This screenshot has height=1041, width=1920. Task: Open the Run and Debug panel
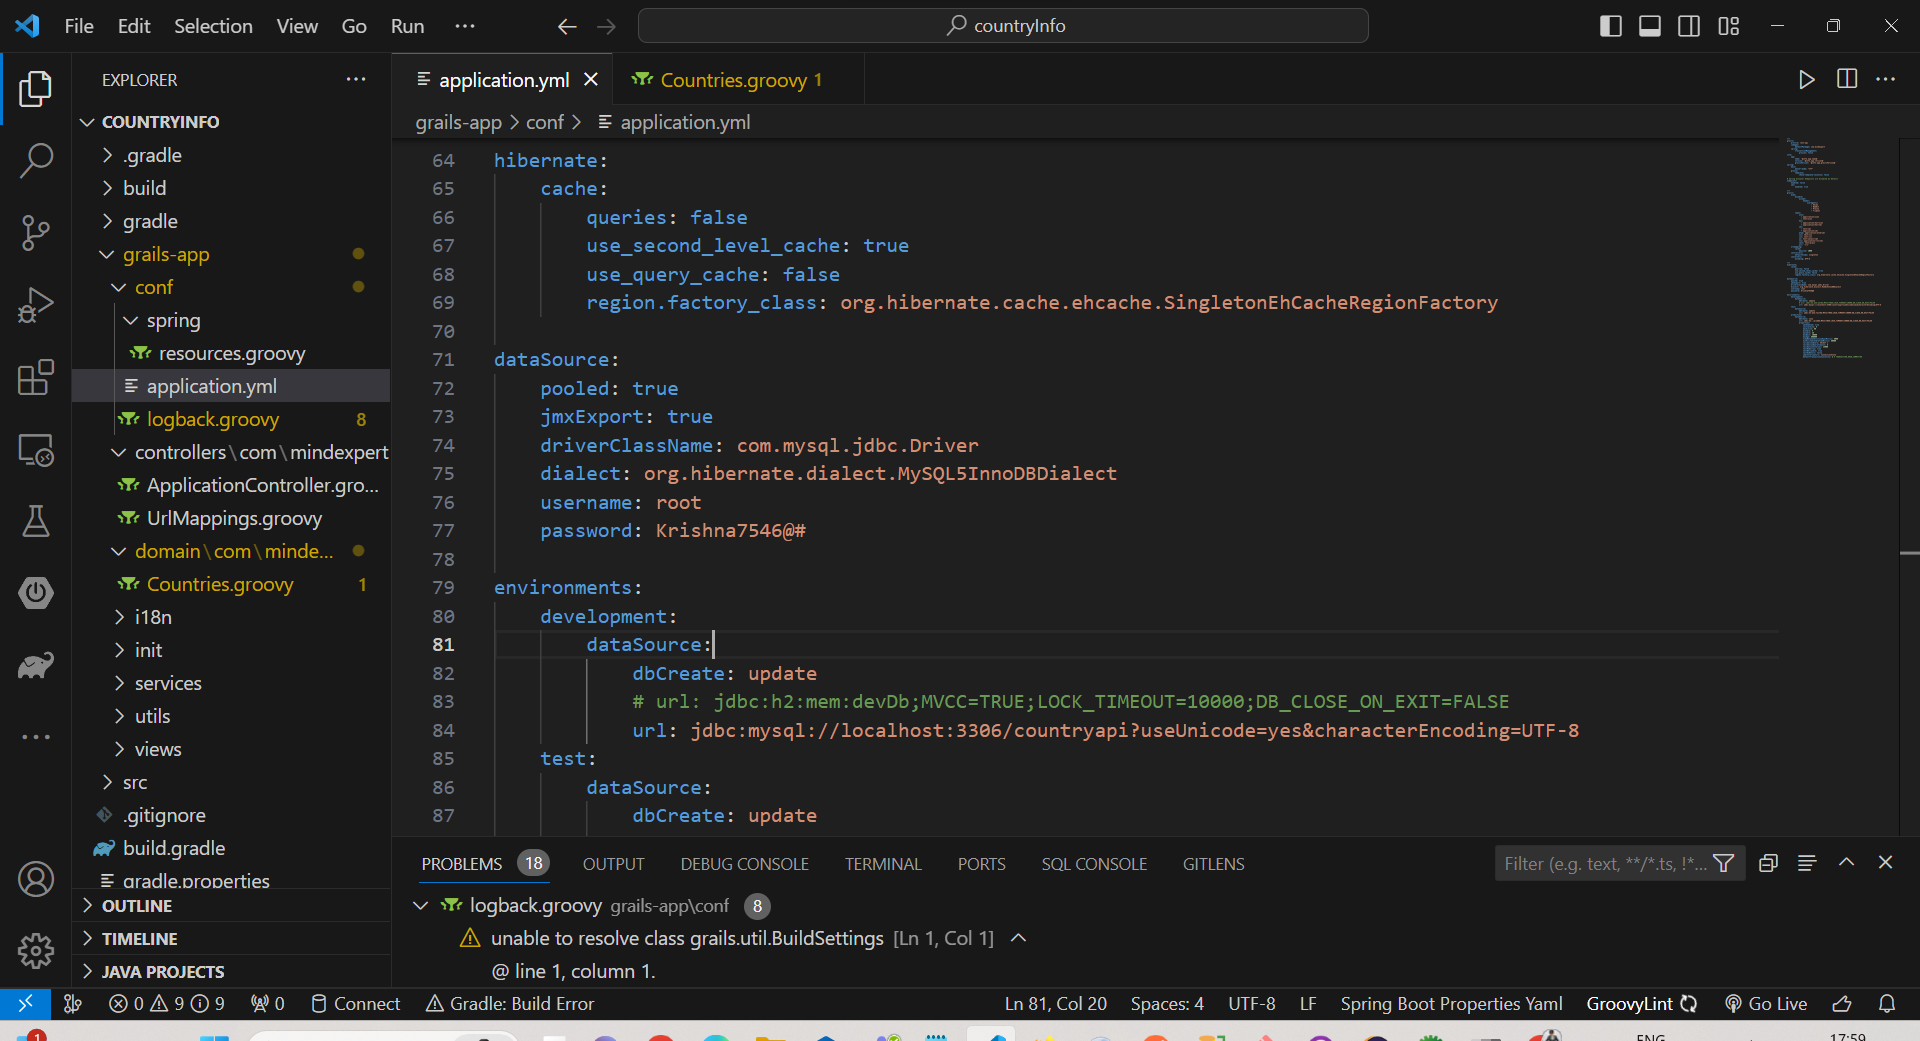pos(36,305)
